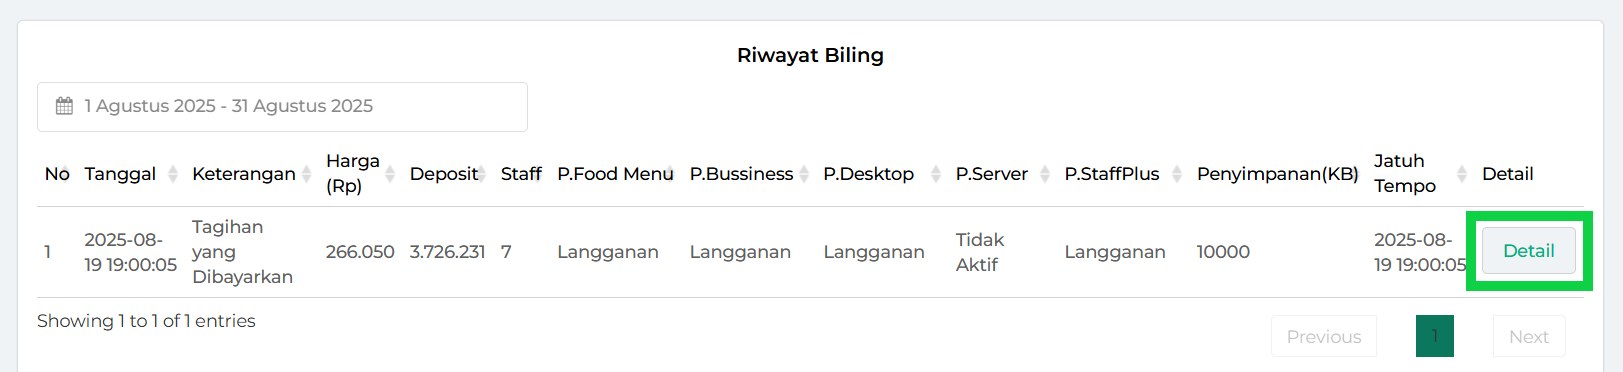Sort by Deposit column arrows
This screenshot has height=372, width=1623.
click(481, 174)
